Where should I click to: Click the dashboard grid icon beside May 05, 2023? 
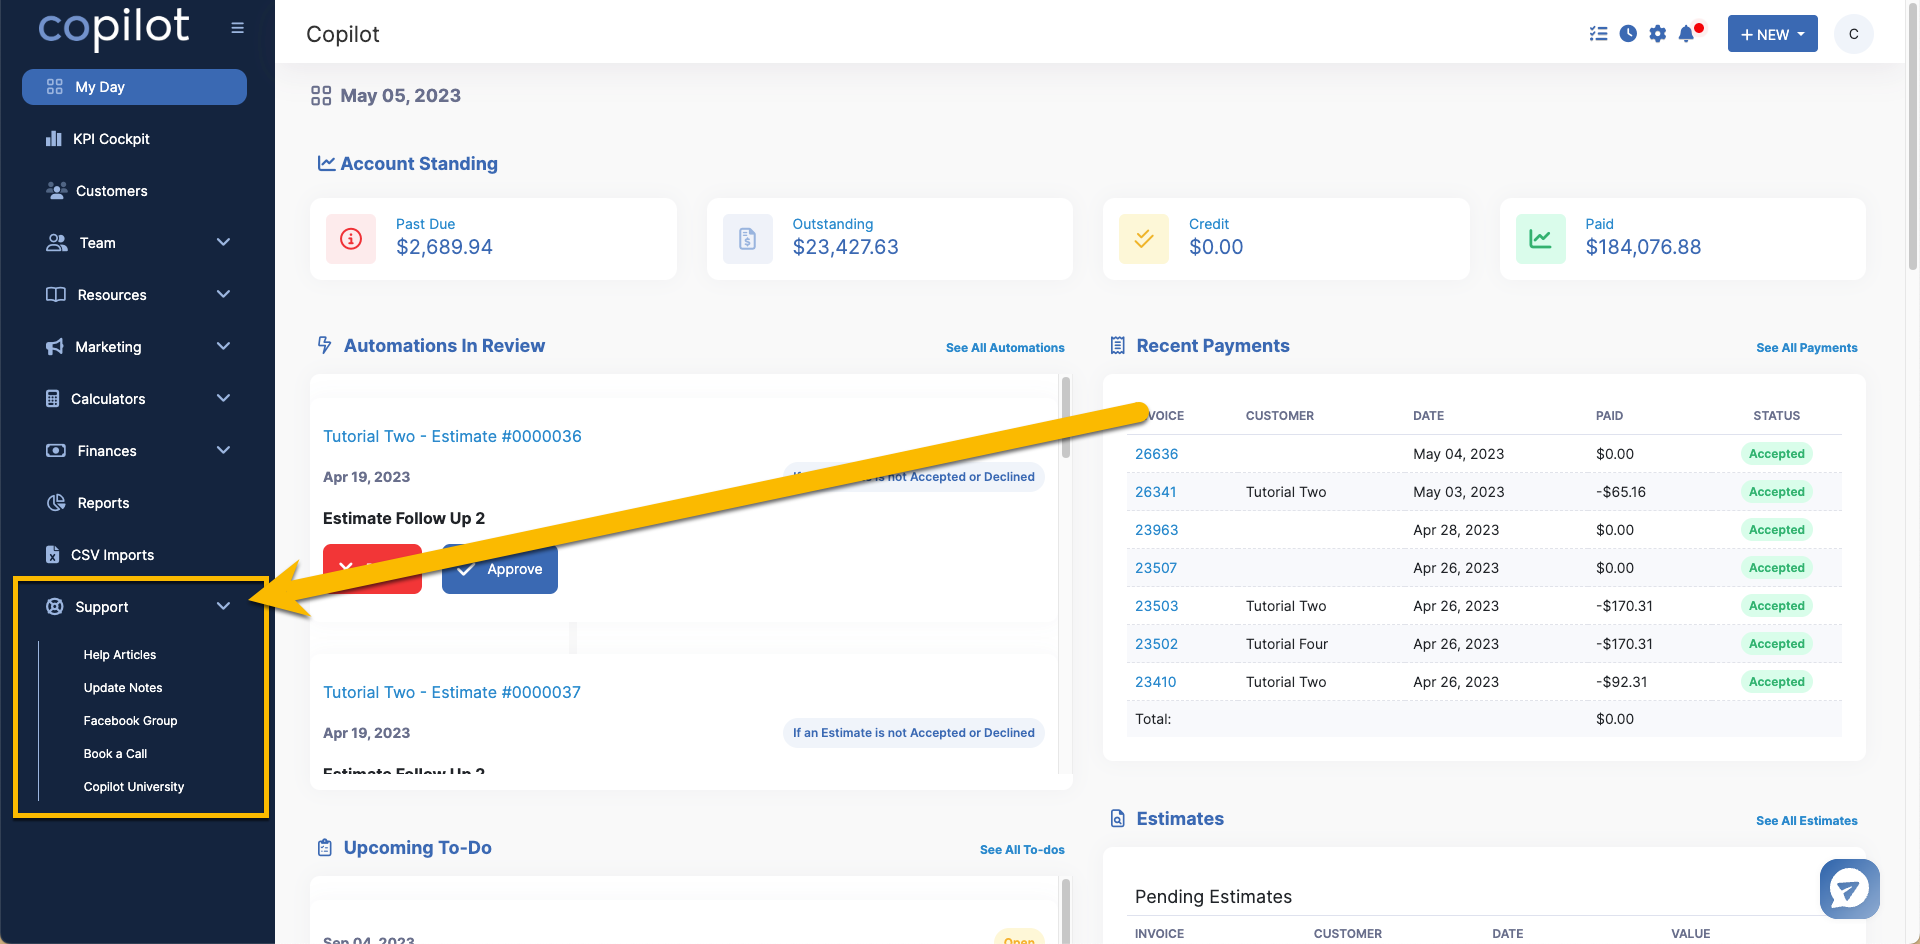[321, 96]
